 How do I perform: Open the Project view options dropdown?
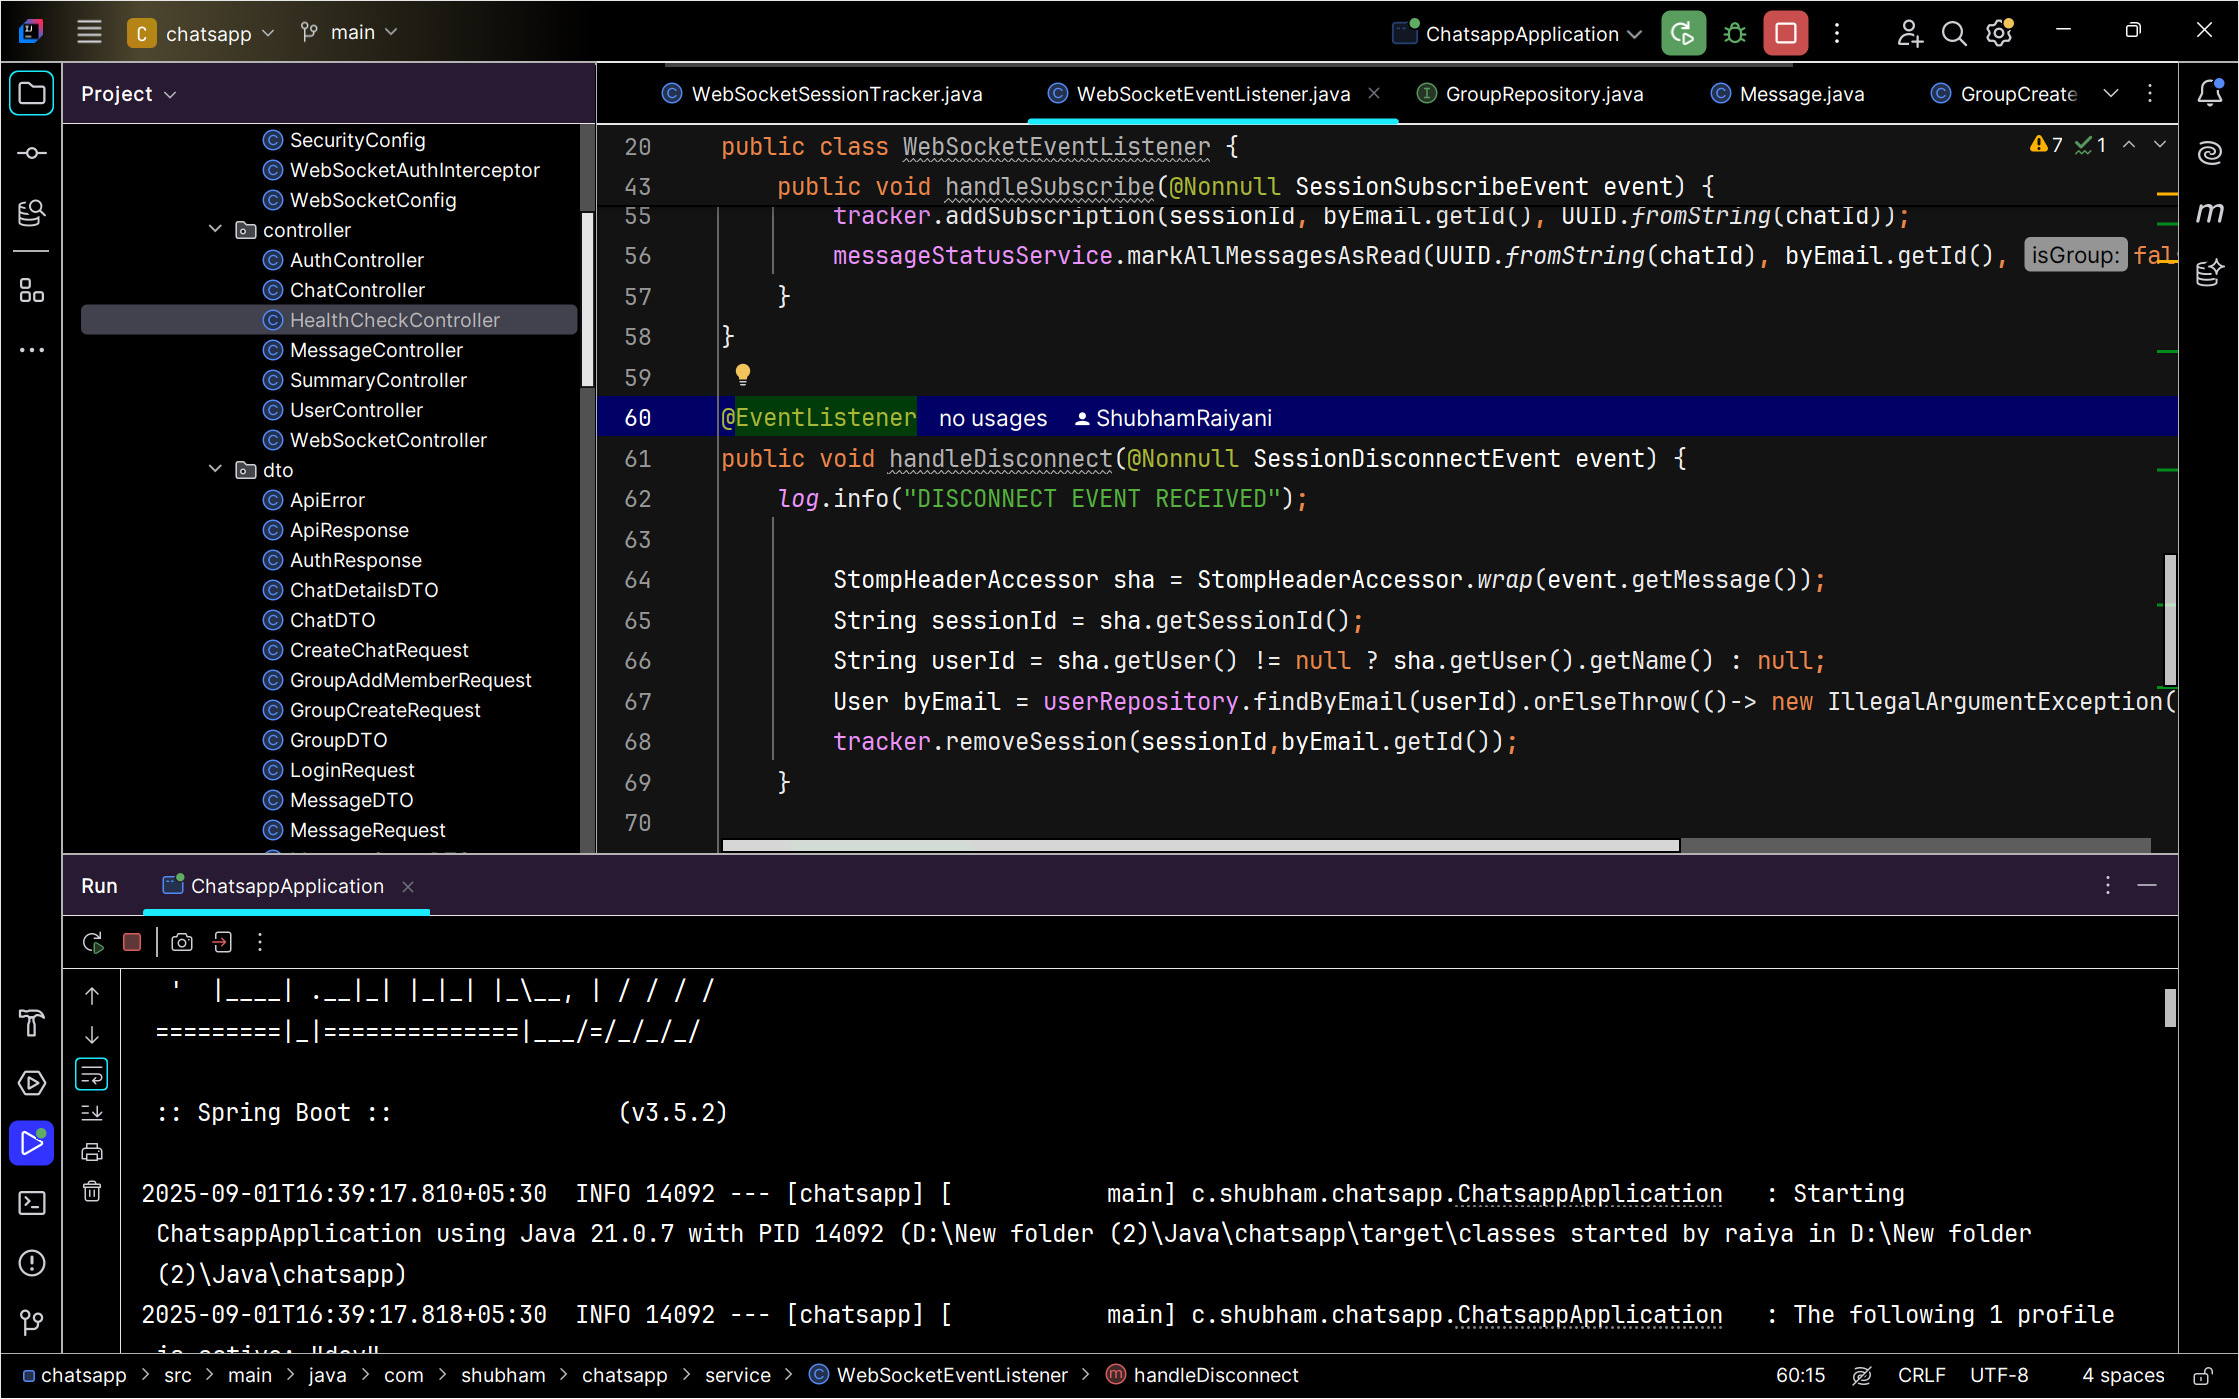tap(129, 94)
